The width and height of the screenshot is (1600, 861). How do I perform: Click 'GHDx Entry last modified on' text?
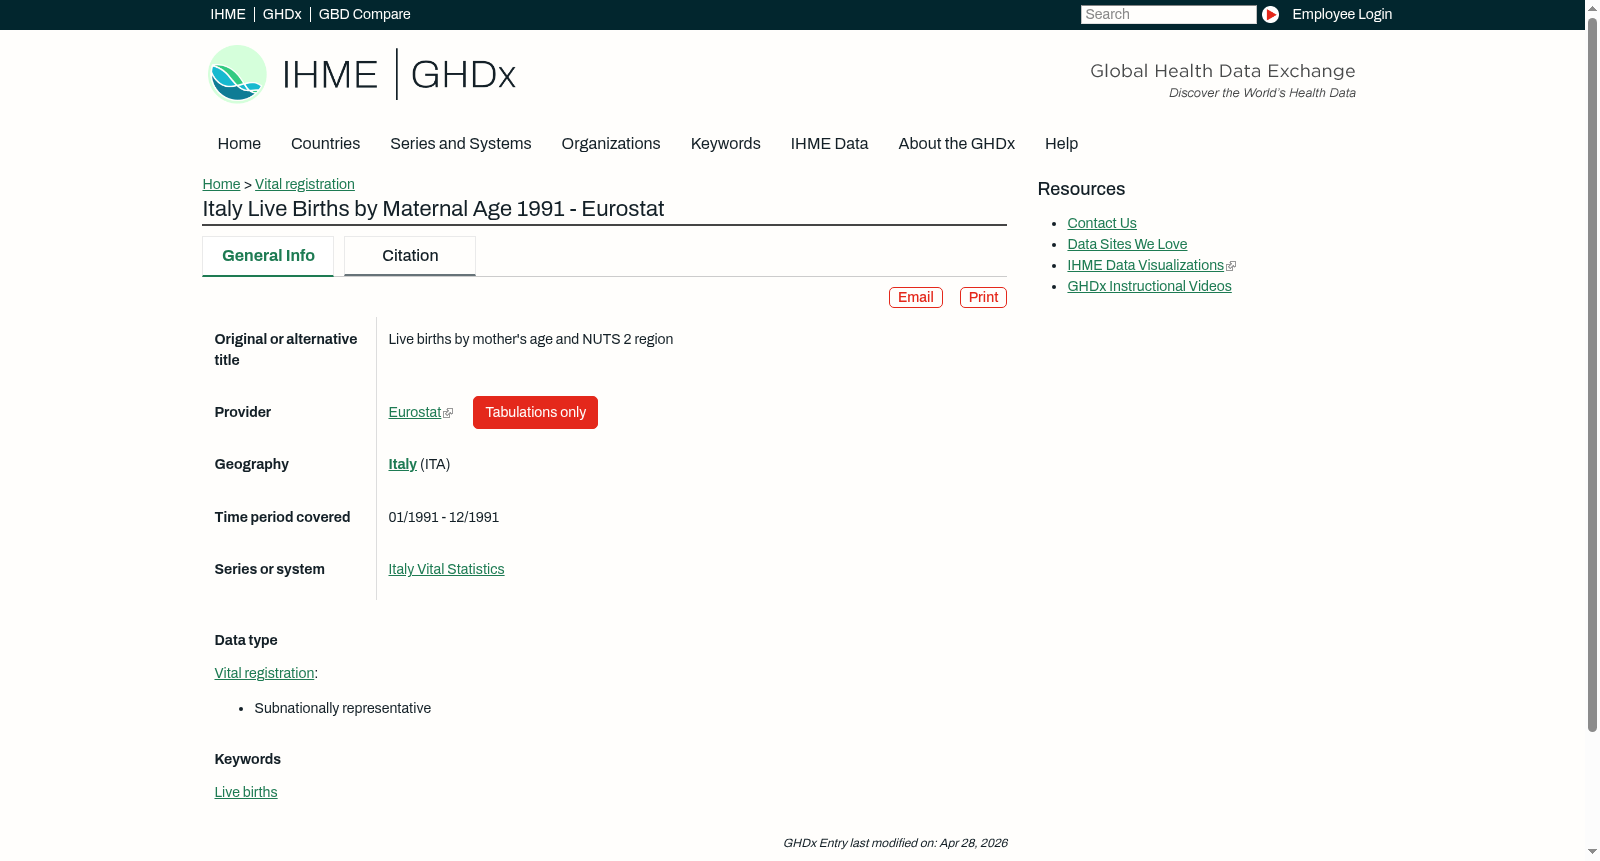(895, 844)
